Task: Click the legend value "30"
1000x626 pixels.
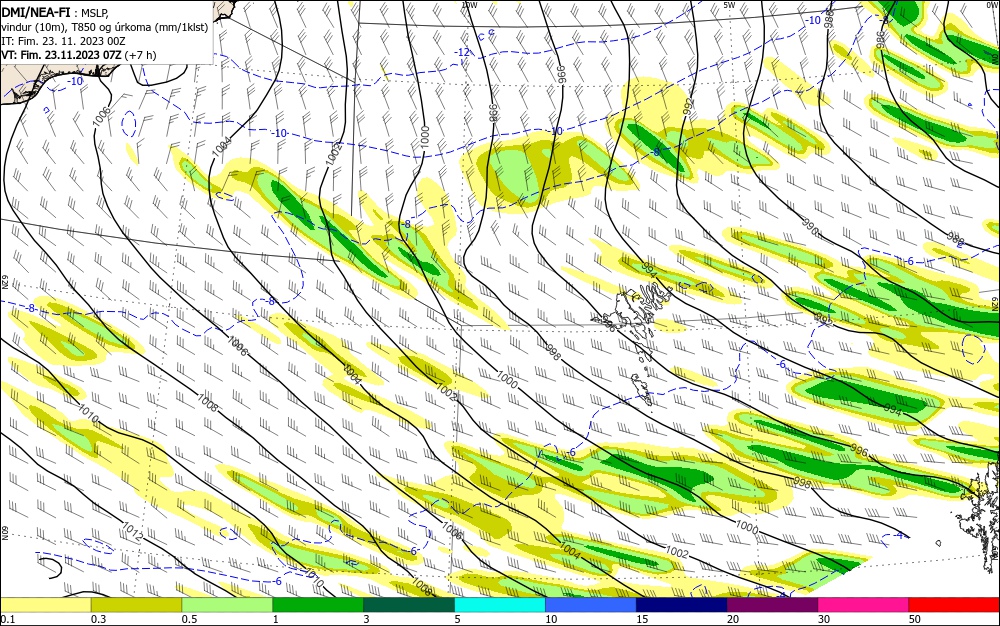Action: tap(824, 619)
